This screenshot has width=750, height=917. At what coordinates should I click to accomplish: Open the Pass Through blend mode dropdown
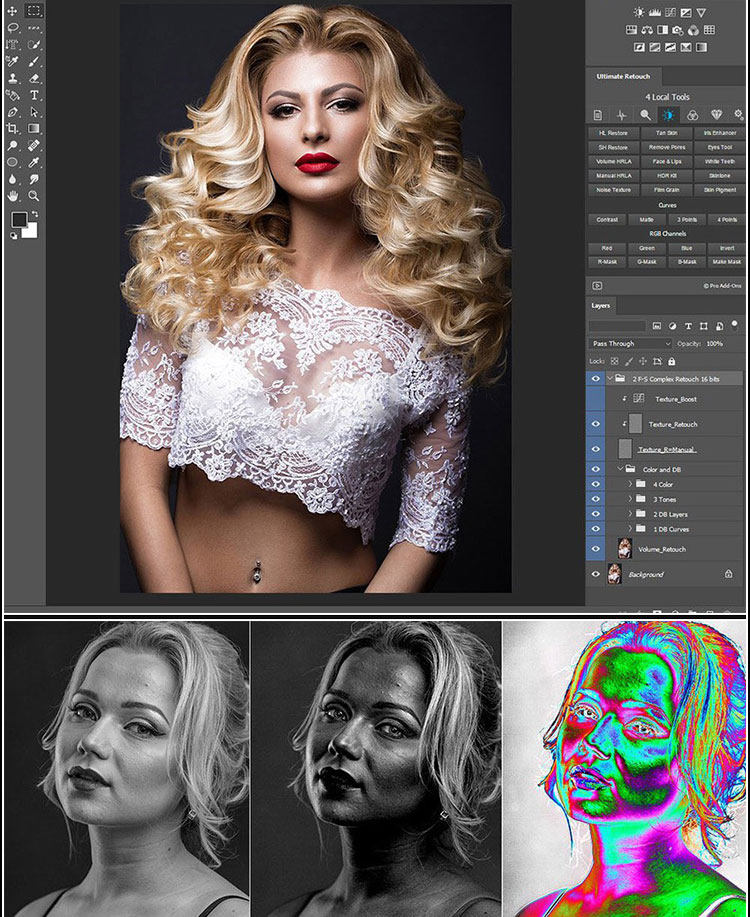click(x=630, y=343)
